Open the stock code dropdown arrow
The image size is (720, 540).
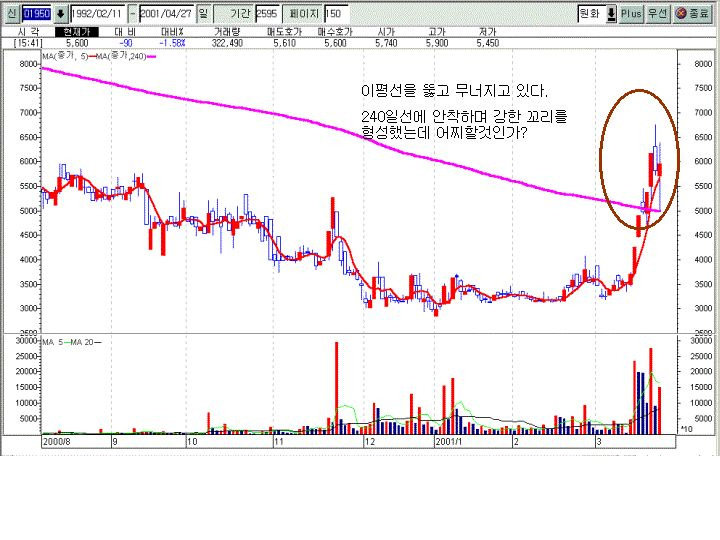[x=60, y=14]
